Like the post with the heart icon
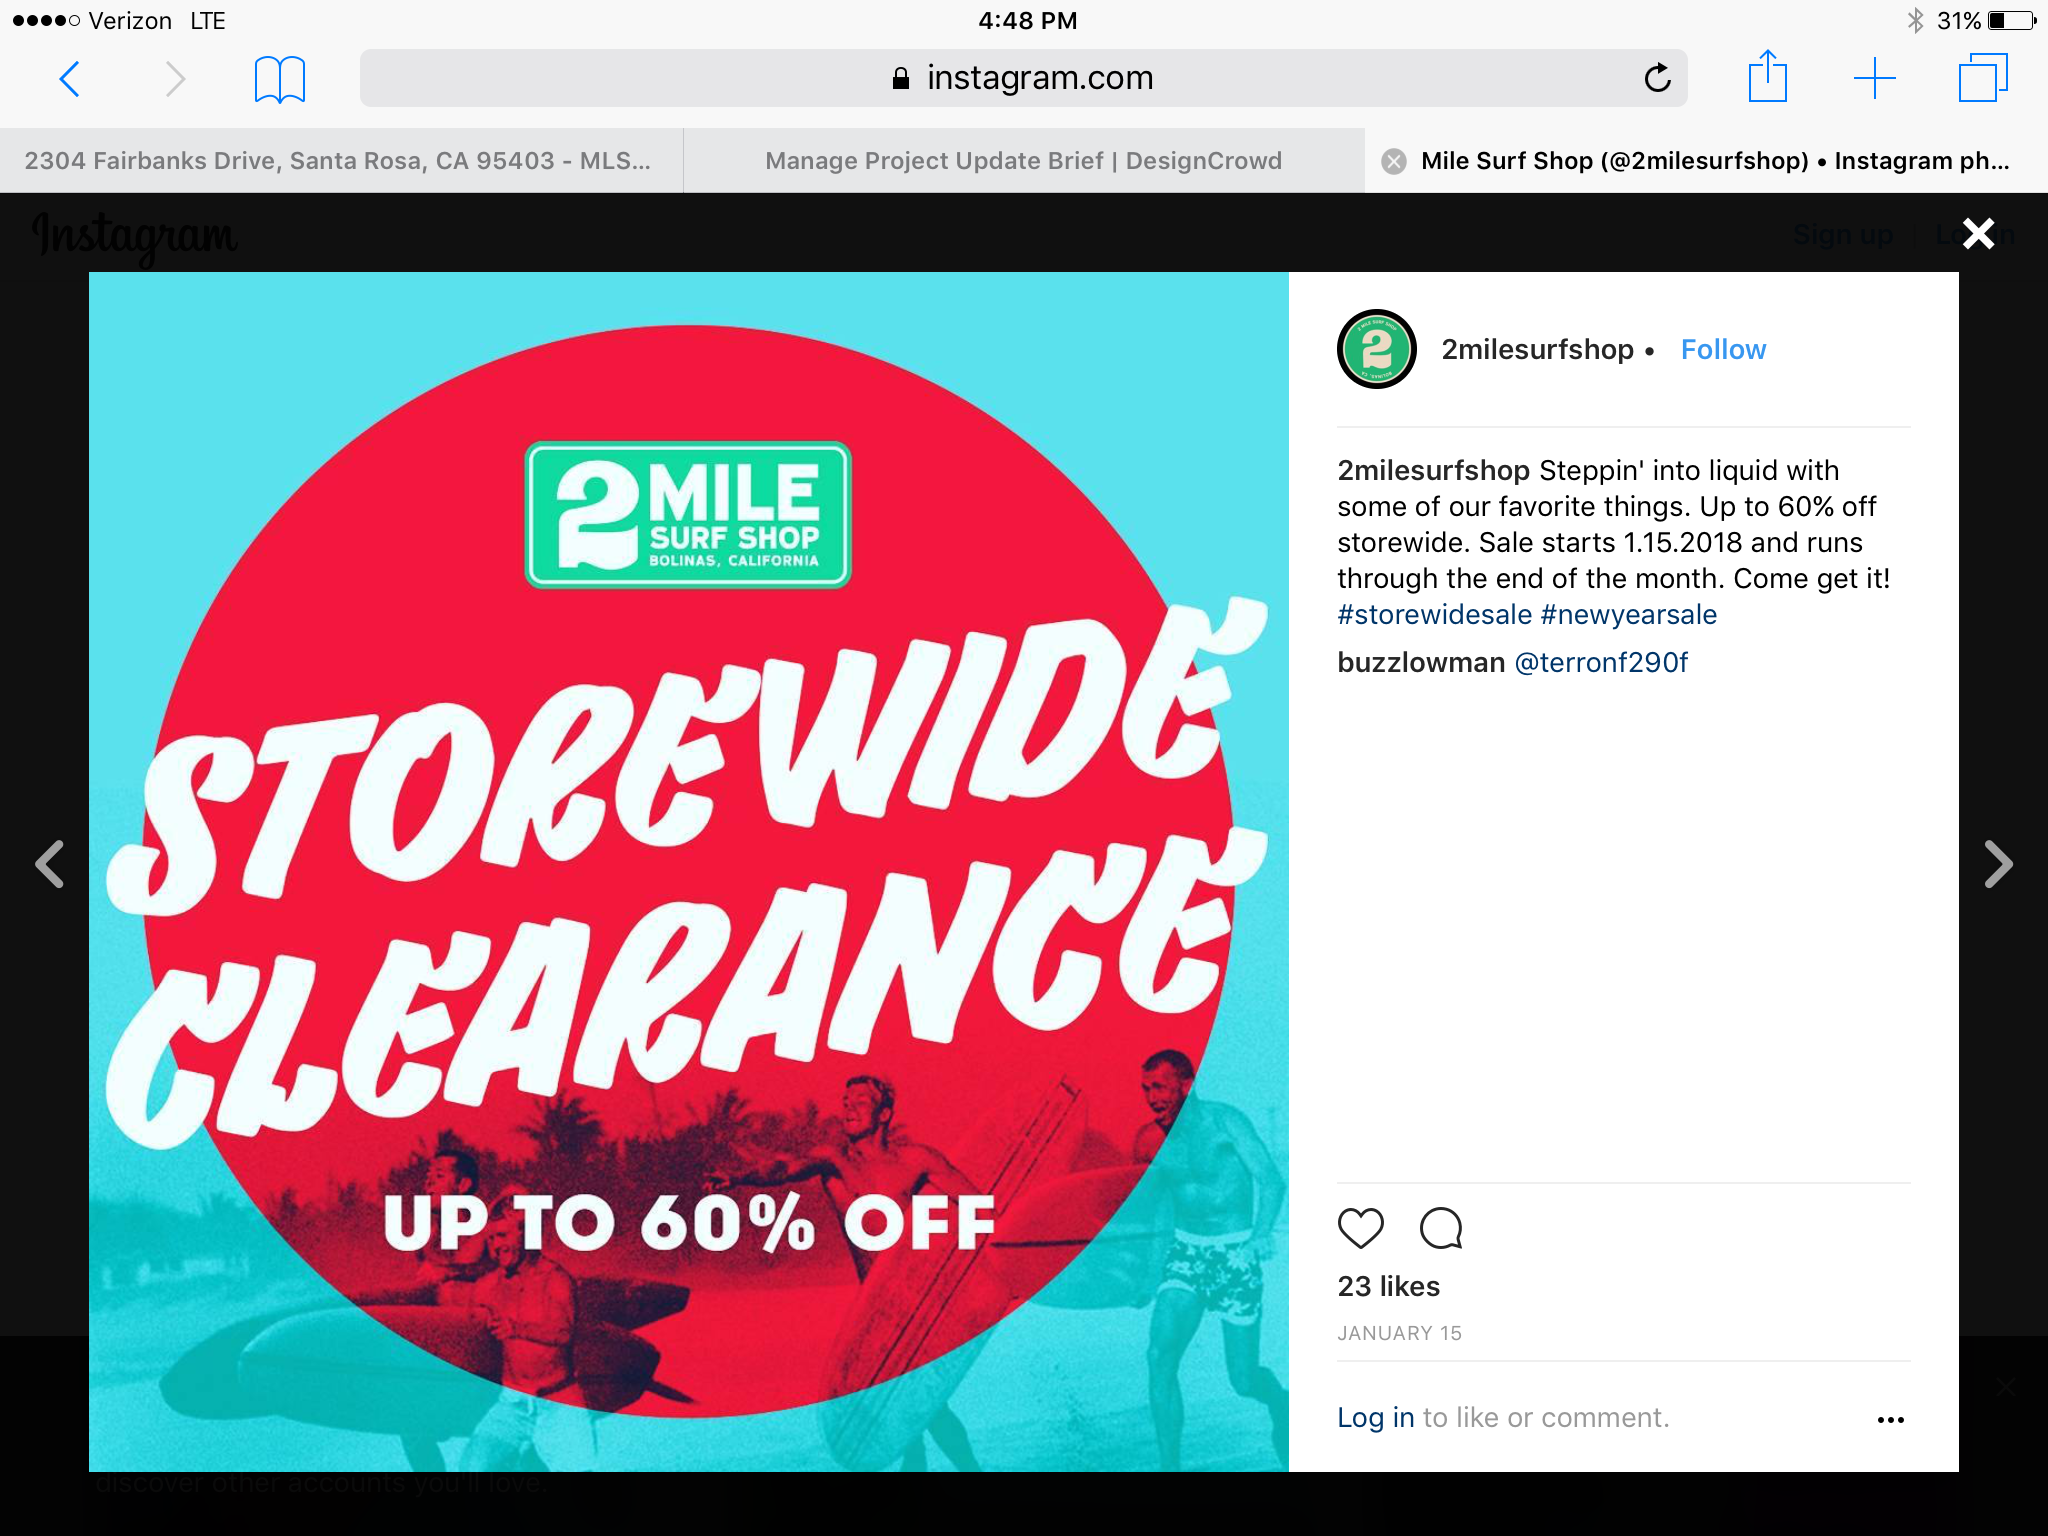Screen dimensions: 2048x1536 1360,1228
